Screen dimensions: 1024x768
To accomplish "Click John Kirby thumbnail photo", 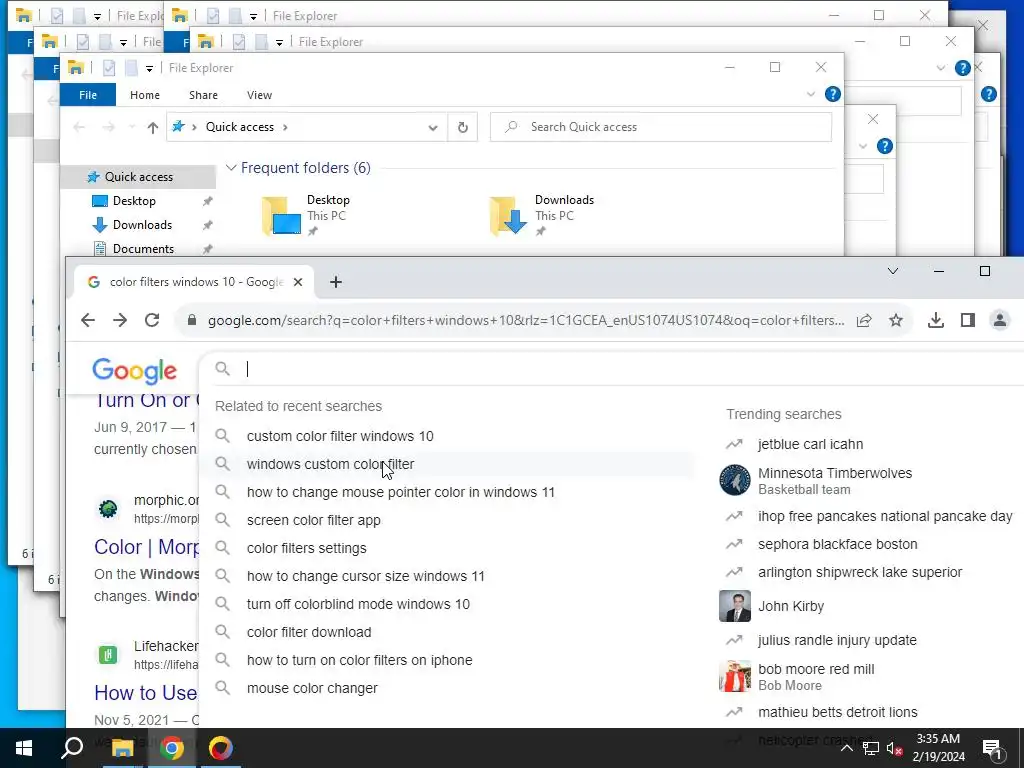I will pyautogui.click(x=735, y=606).
